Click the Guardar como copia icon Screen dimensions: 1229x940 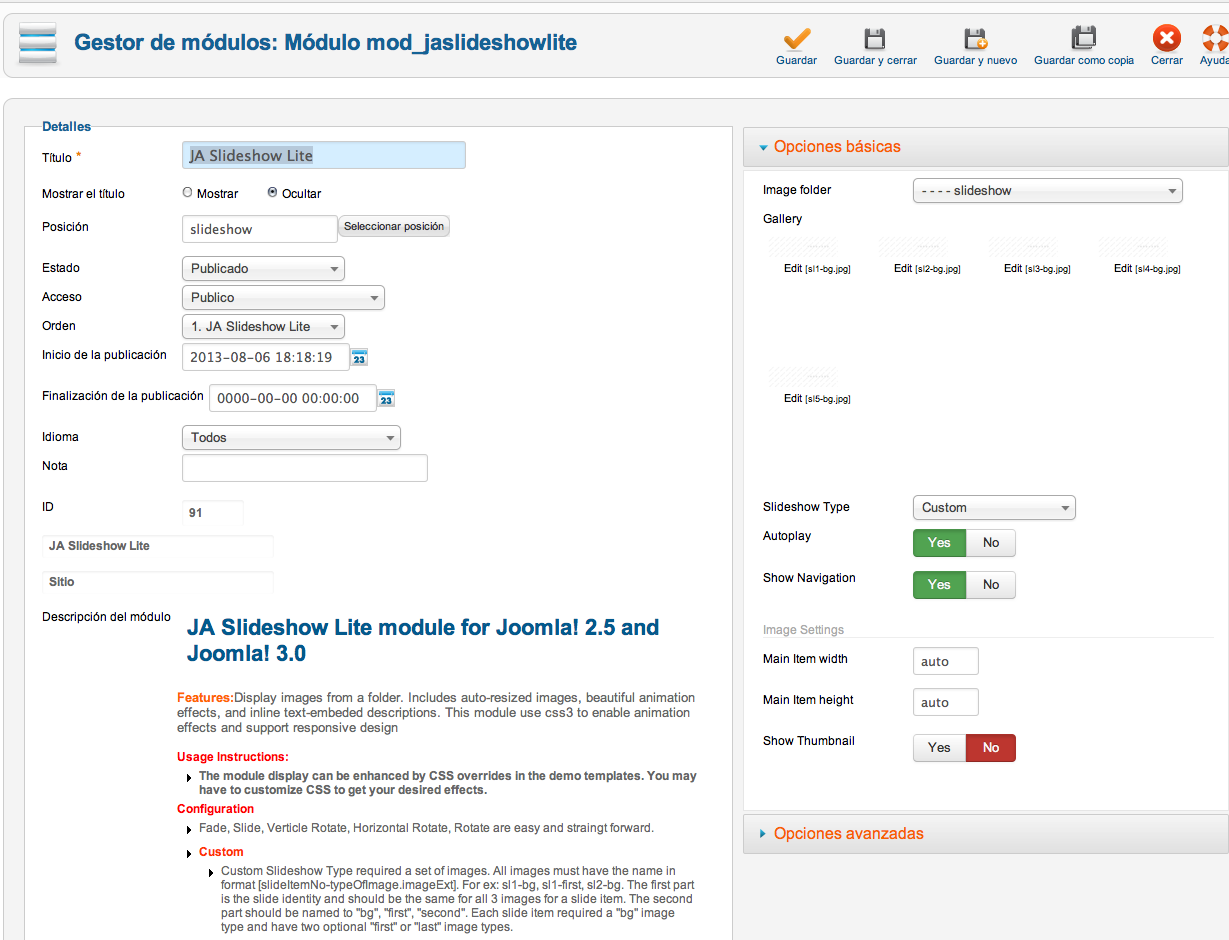pos(1083,39)
